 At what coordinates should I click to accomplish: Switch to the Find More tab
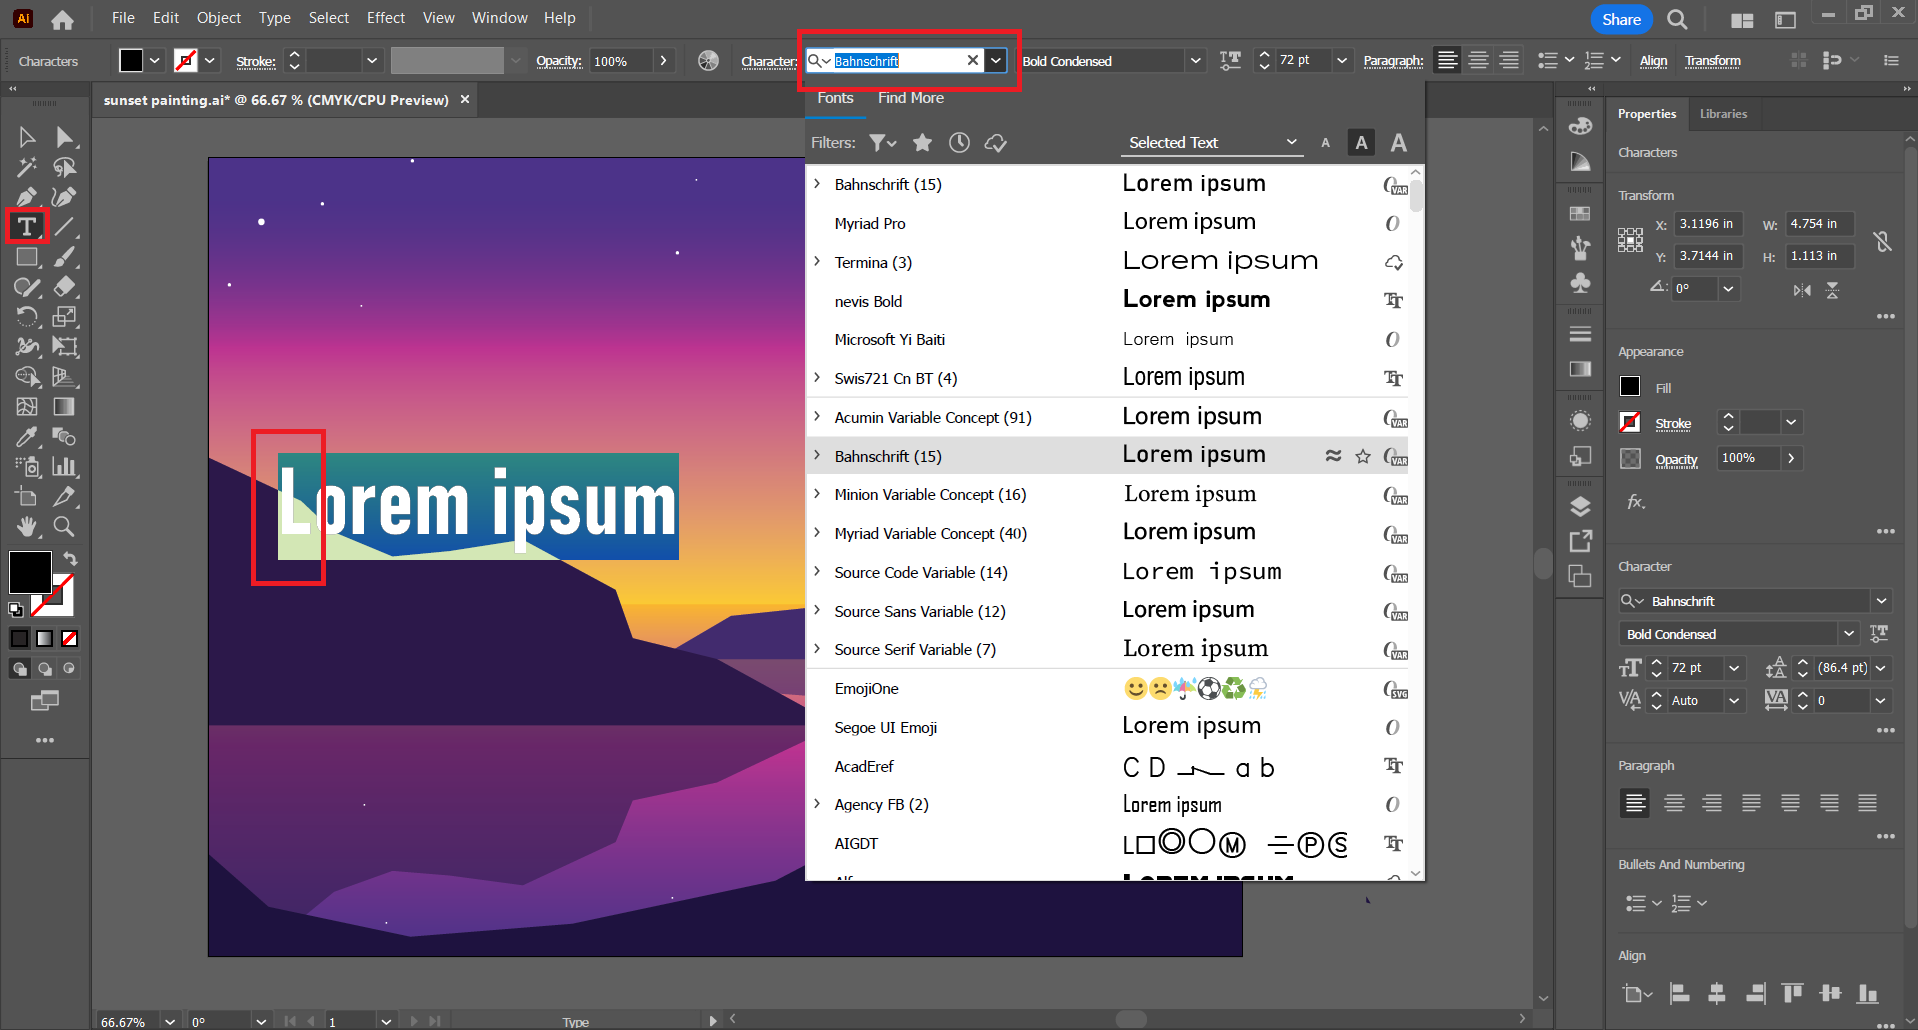[910, 97]
